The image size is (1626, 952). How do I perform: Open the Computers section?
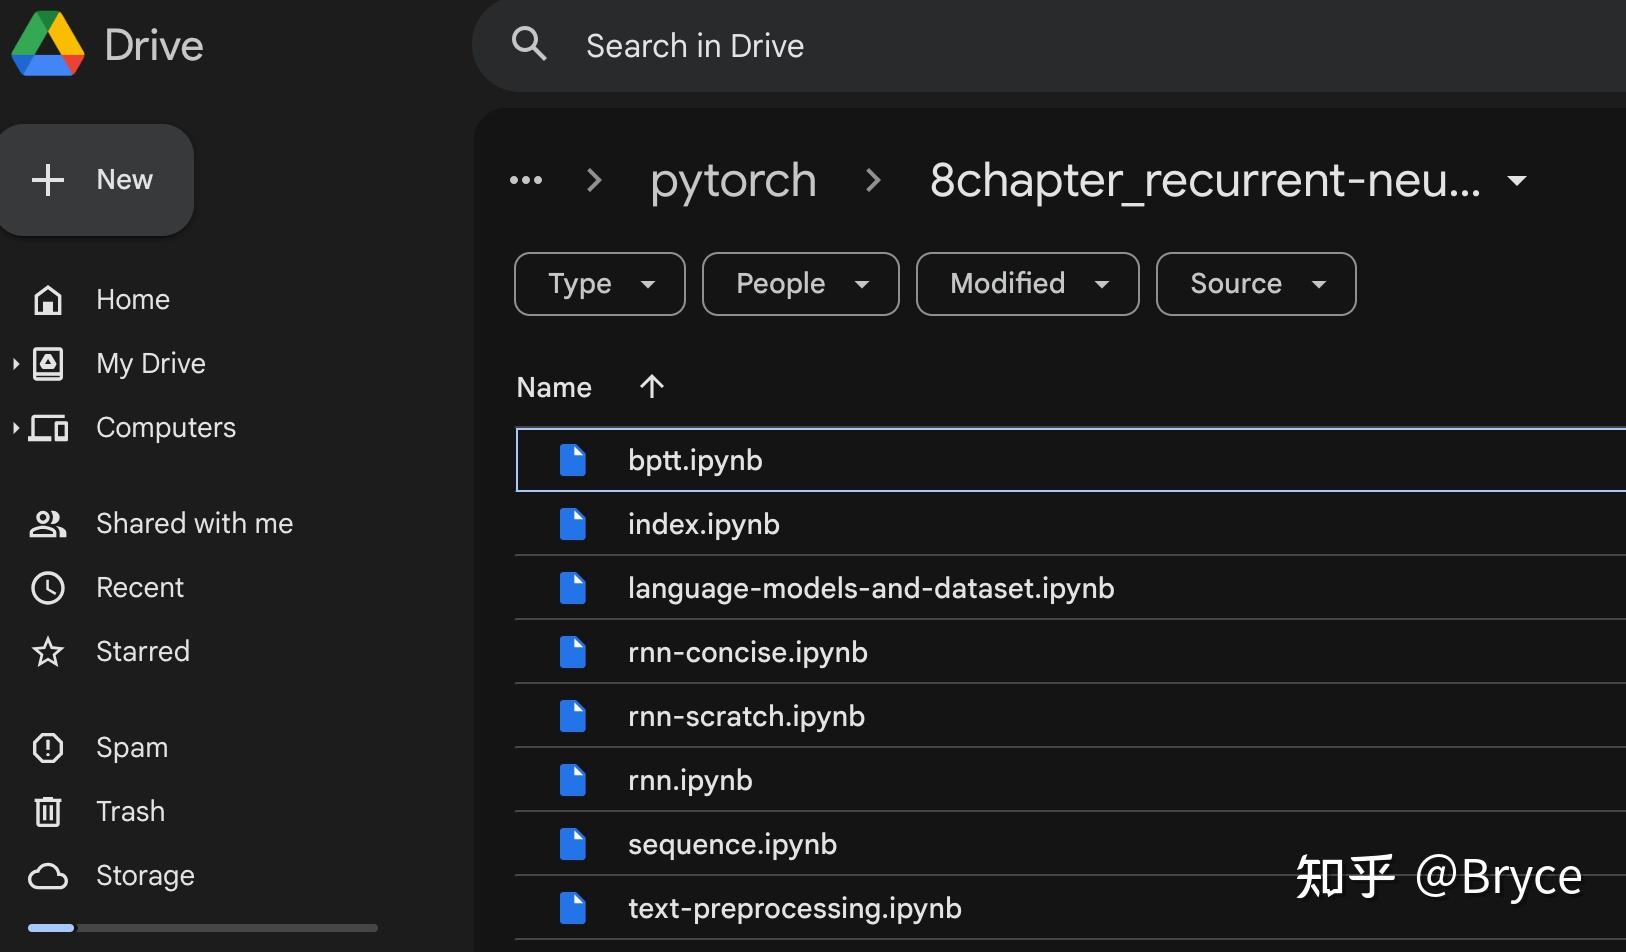coord(165,427)
